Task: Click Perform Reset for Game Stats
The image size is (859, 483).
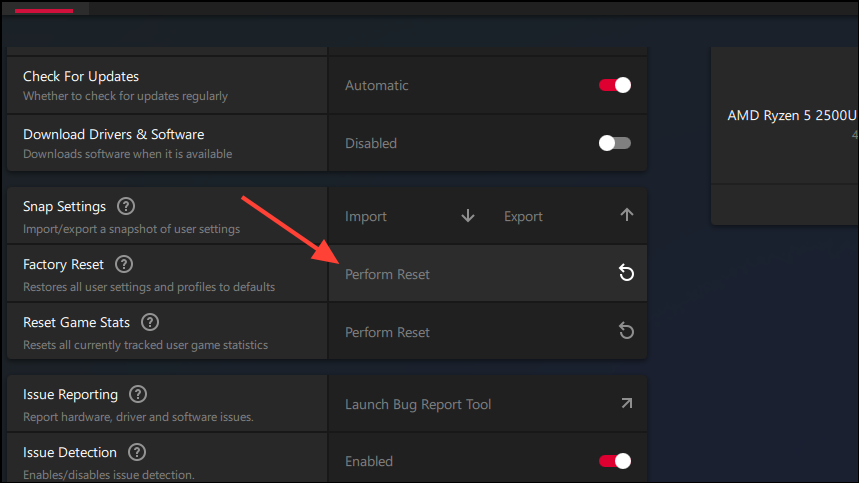Action: click(x=387, y=332)
